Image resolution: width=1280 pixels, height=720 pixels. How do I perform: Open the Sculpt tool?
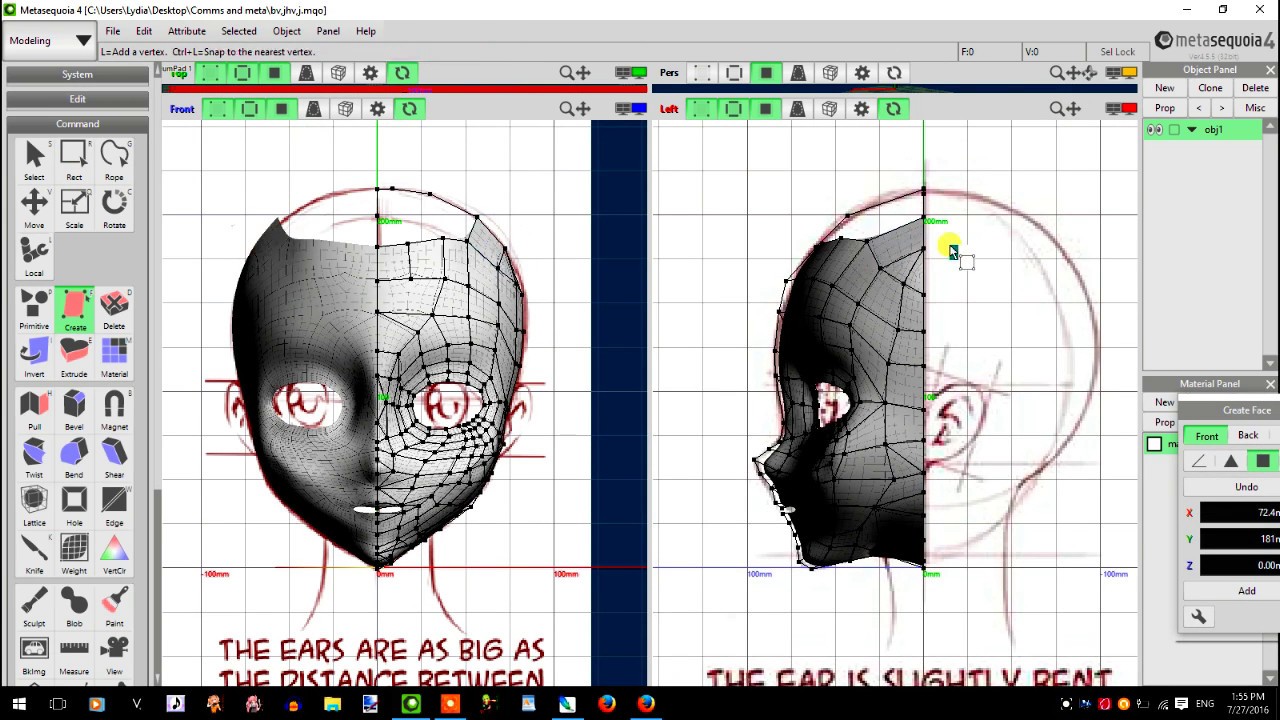34,607
